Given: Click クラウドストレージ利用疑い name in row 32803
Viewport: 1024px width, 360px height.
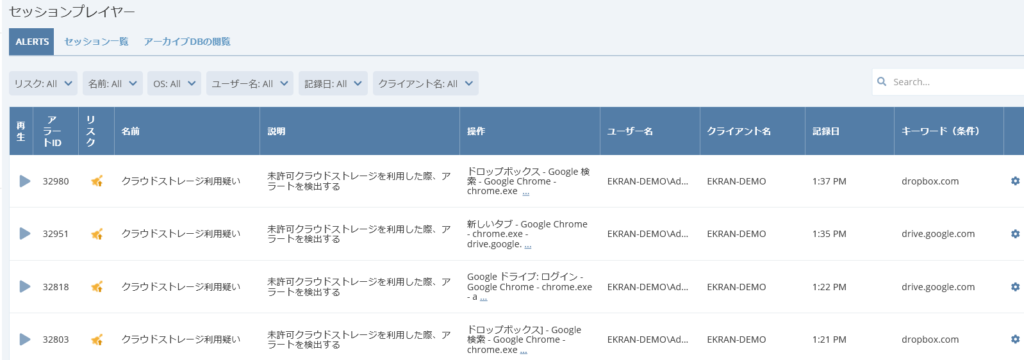Looking at the screenshot, I should [x=181, y=339].
